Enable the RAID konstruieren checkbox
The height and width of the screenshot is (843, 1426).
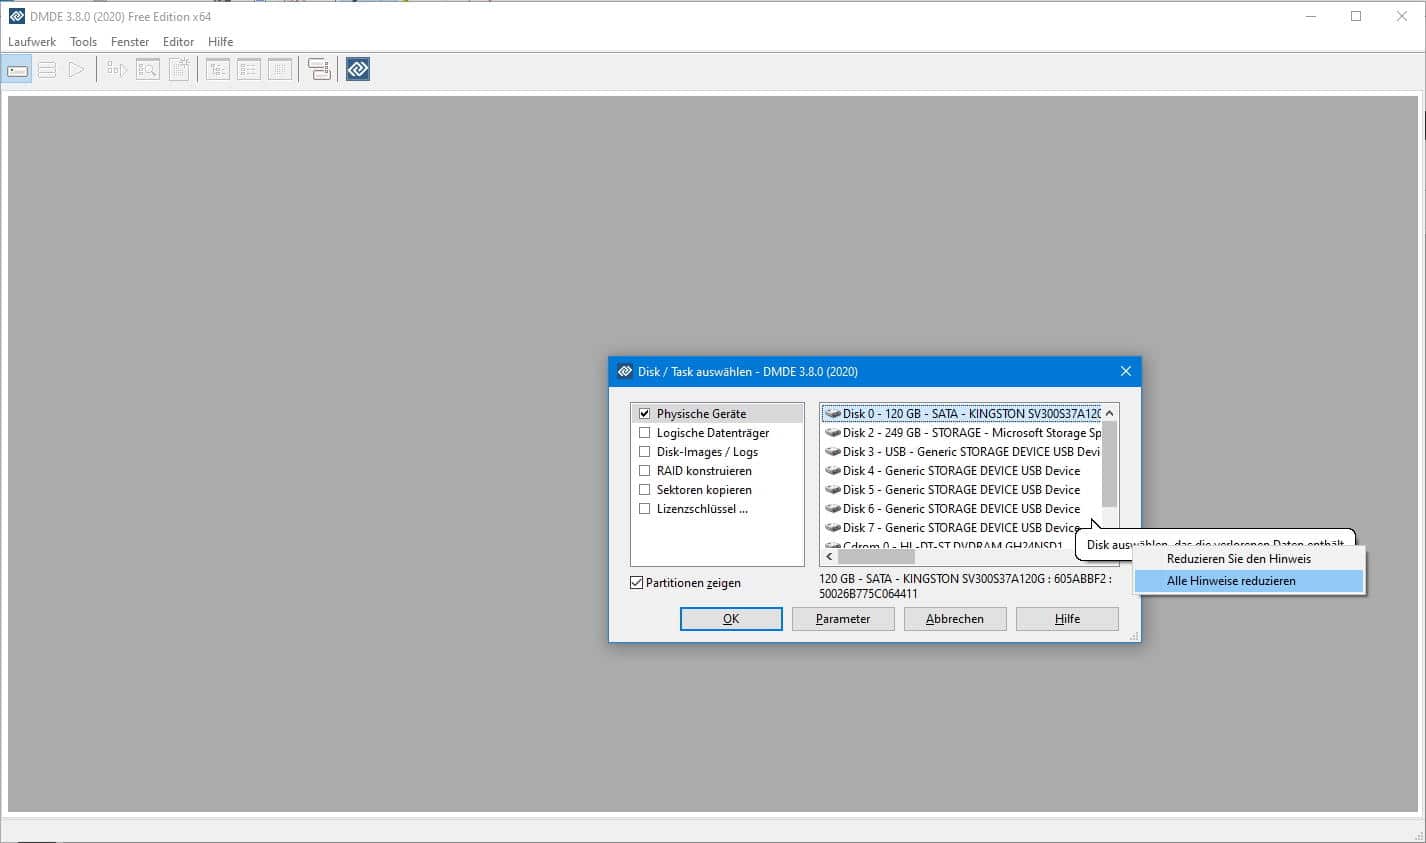click(645, 471)
